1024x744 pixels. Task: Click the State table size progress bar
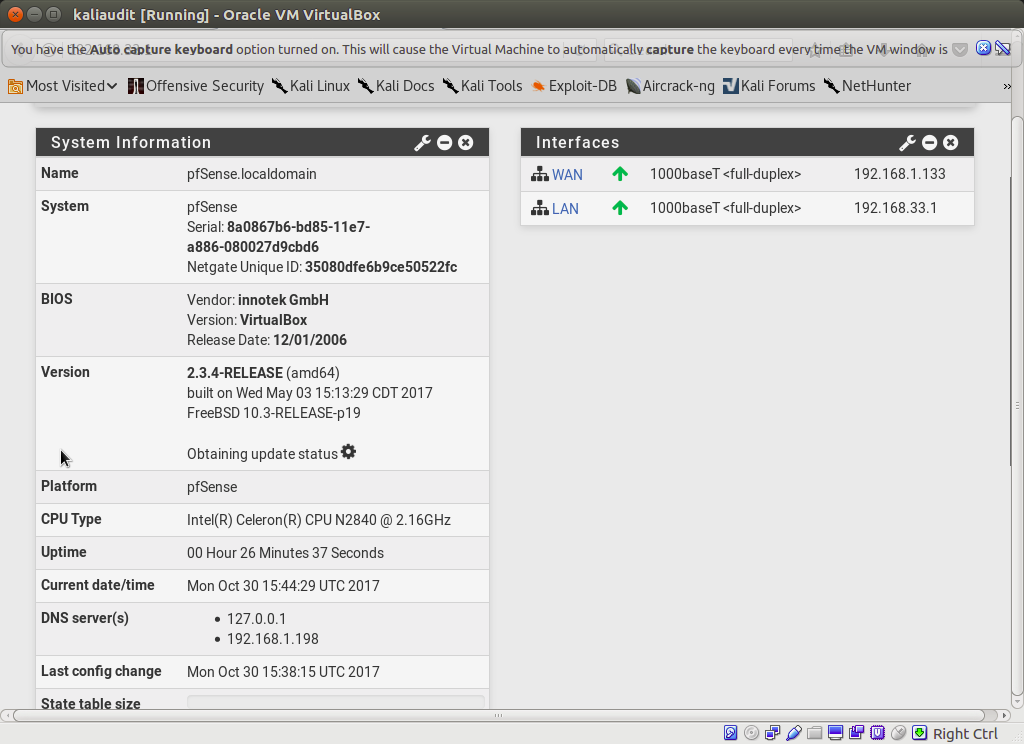tap(336, 702)
